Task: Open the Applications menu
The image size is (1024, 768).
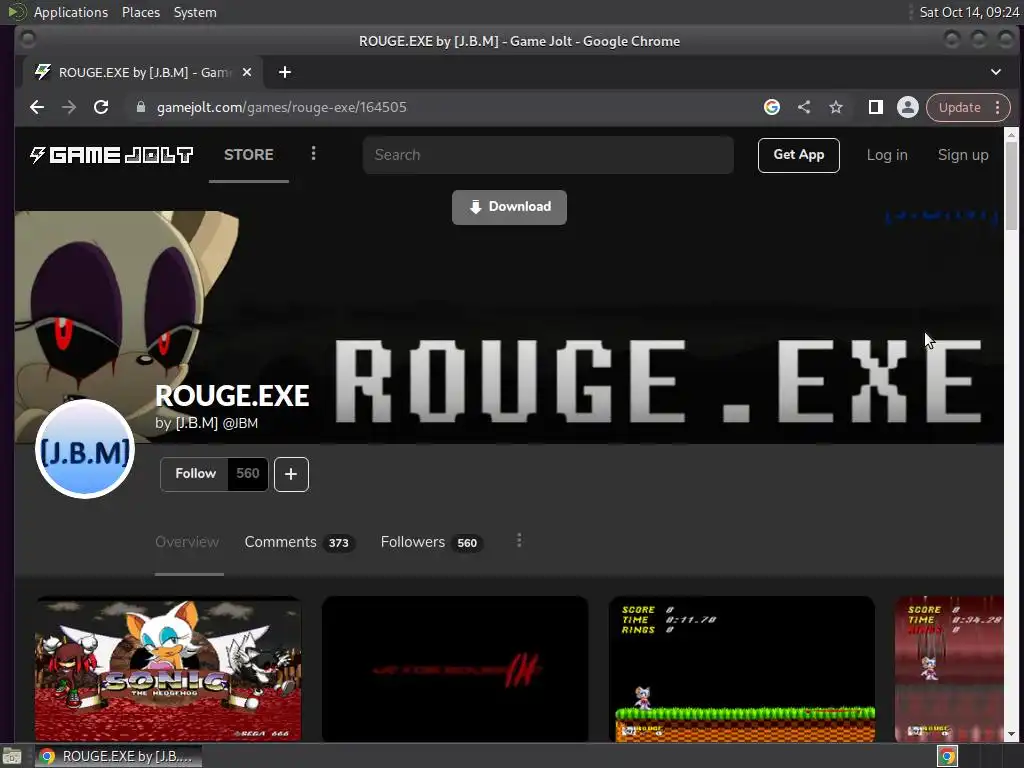Action: pos(71,12)
